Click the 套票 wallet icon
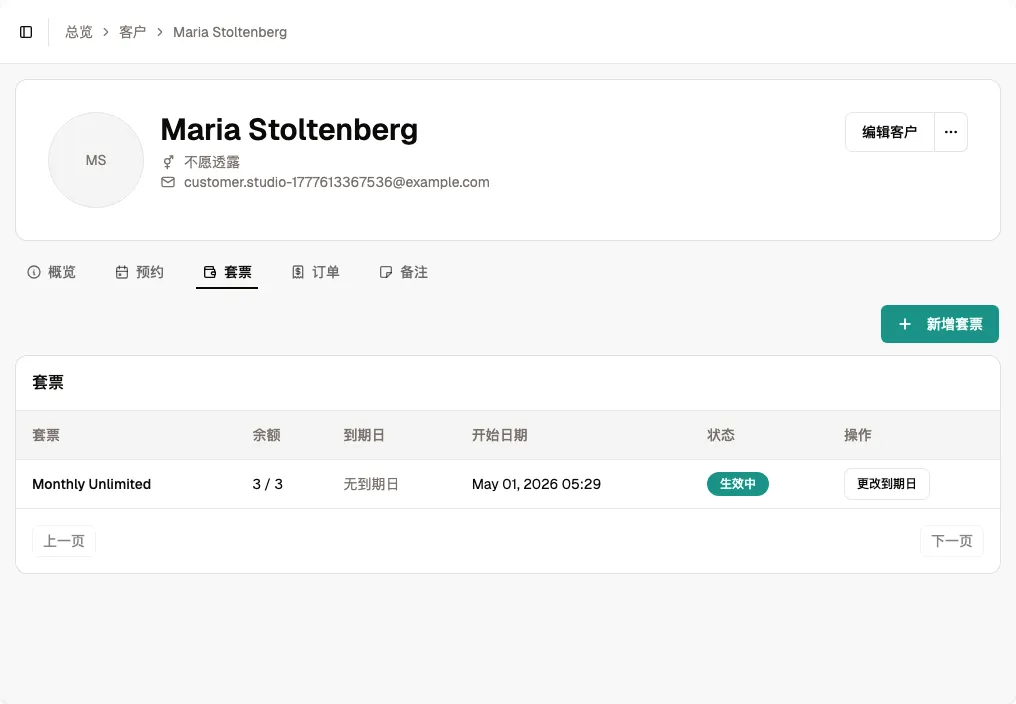 coord(210,272)
